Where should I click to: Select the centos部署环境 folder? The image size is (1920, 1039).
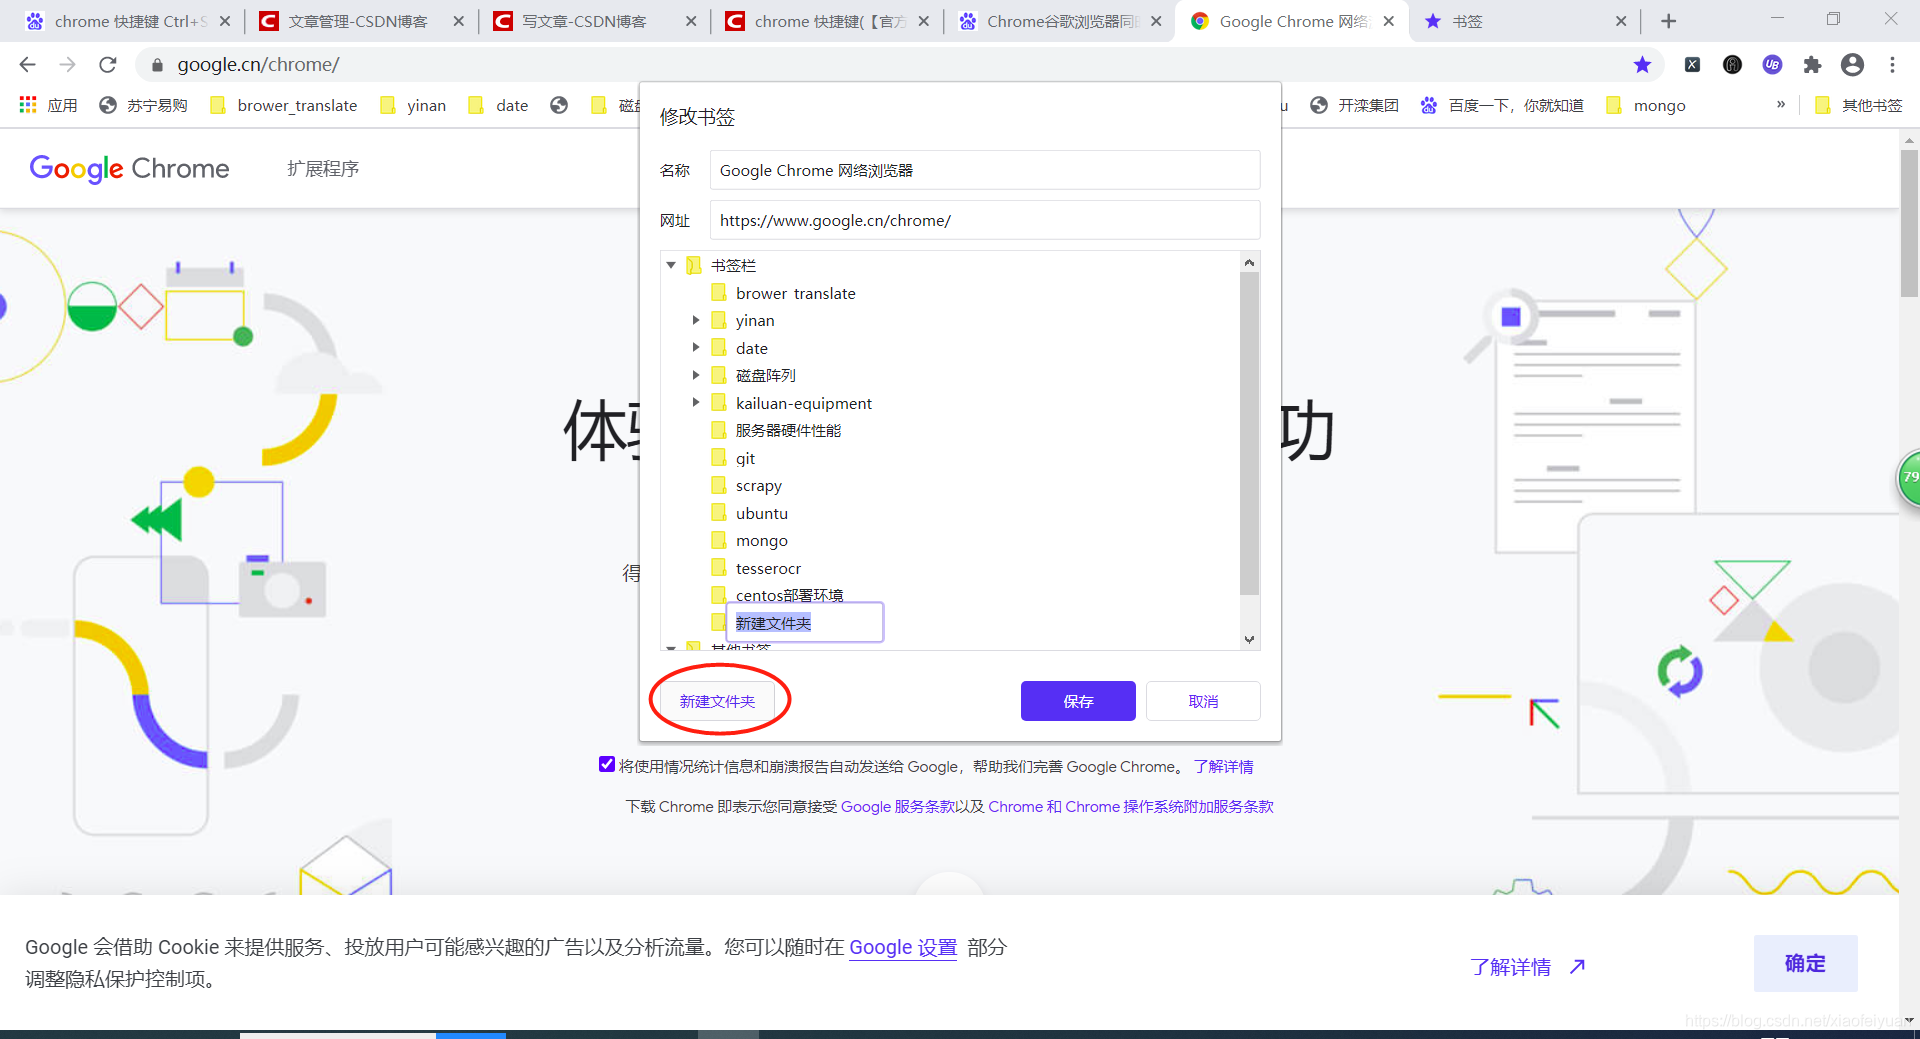pos(777,595)
